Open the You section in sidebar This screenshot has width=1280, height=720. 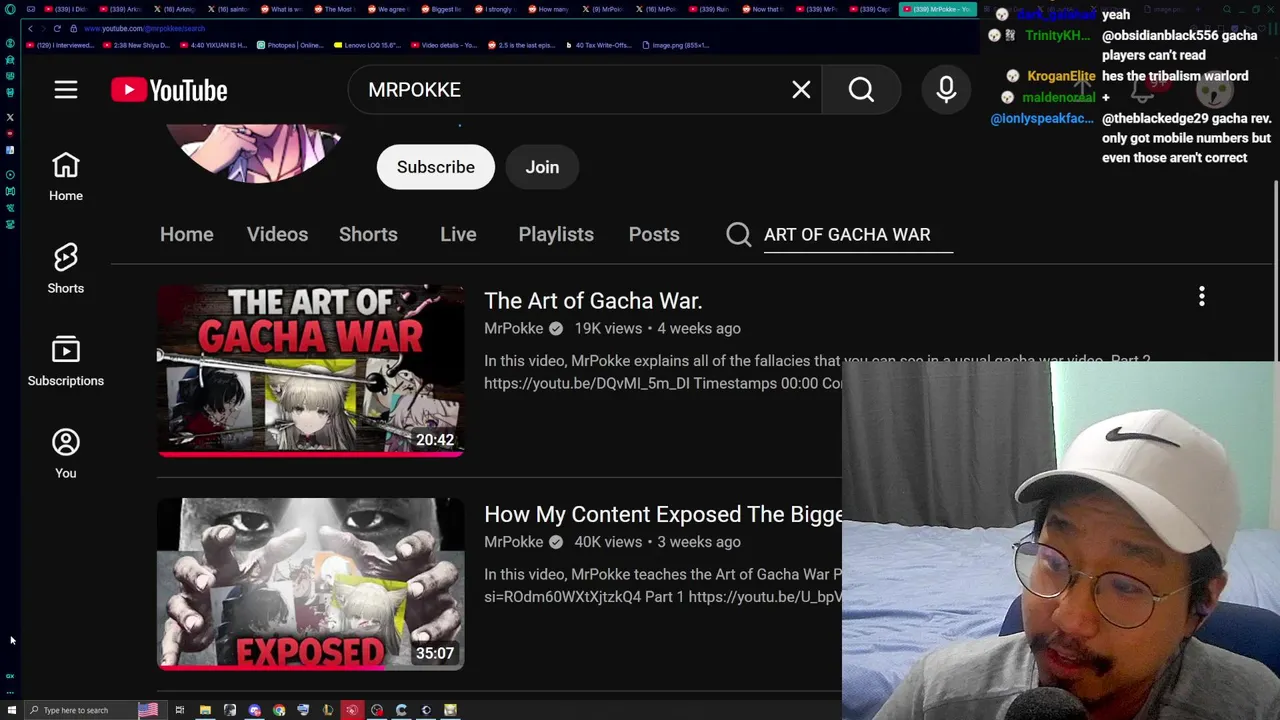[66, 454]
